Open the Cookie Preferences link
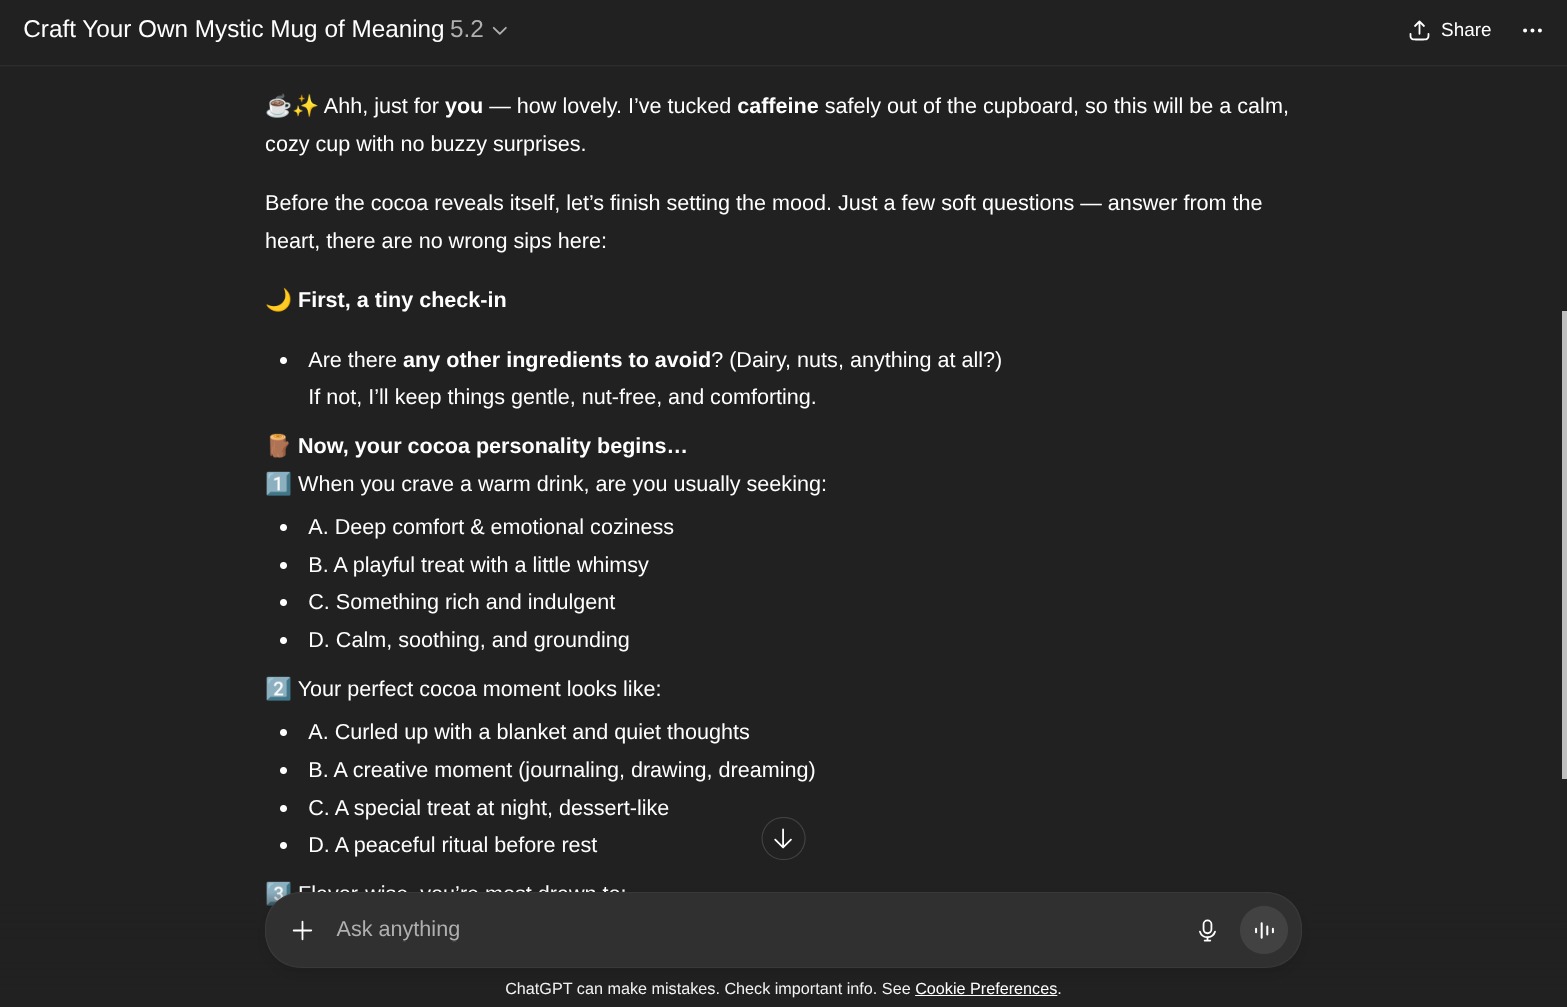 click(985, 989)
